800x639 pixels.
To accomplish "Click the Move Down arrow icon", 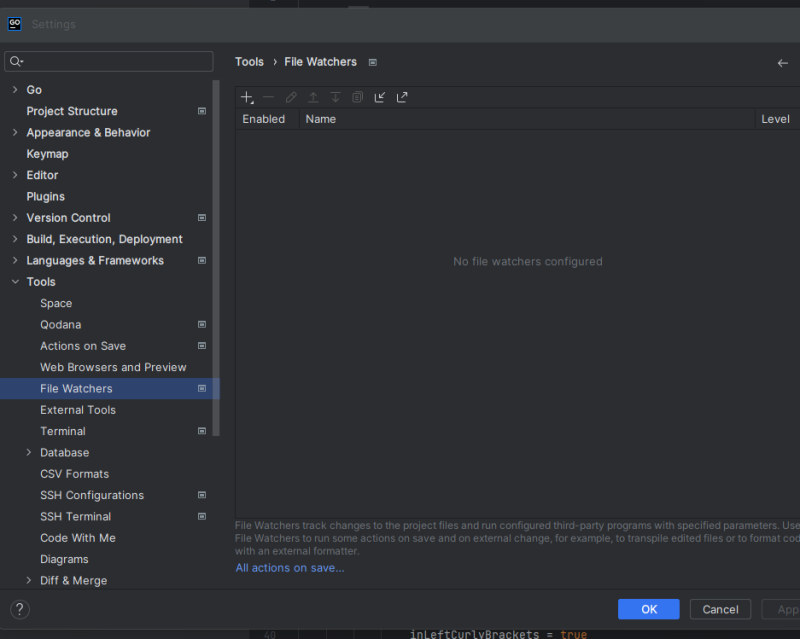I will (x=335, y=97).
